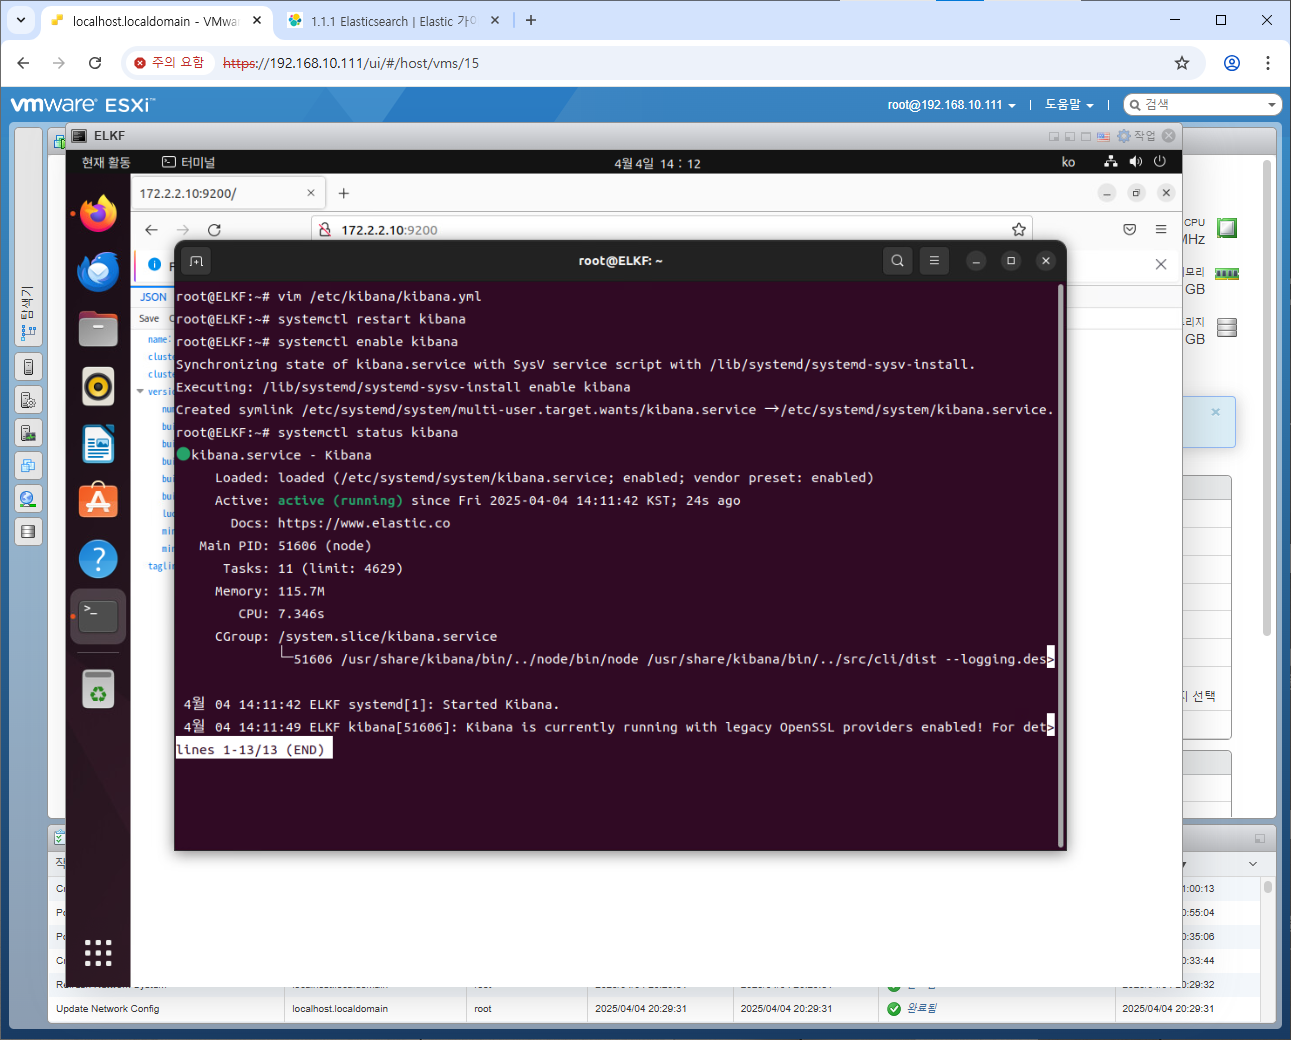The height and width of the screenshot is (1040, 1291).
Task: Open the terminal hamburger menu
Action: point(934,261)
